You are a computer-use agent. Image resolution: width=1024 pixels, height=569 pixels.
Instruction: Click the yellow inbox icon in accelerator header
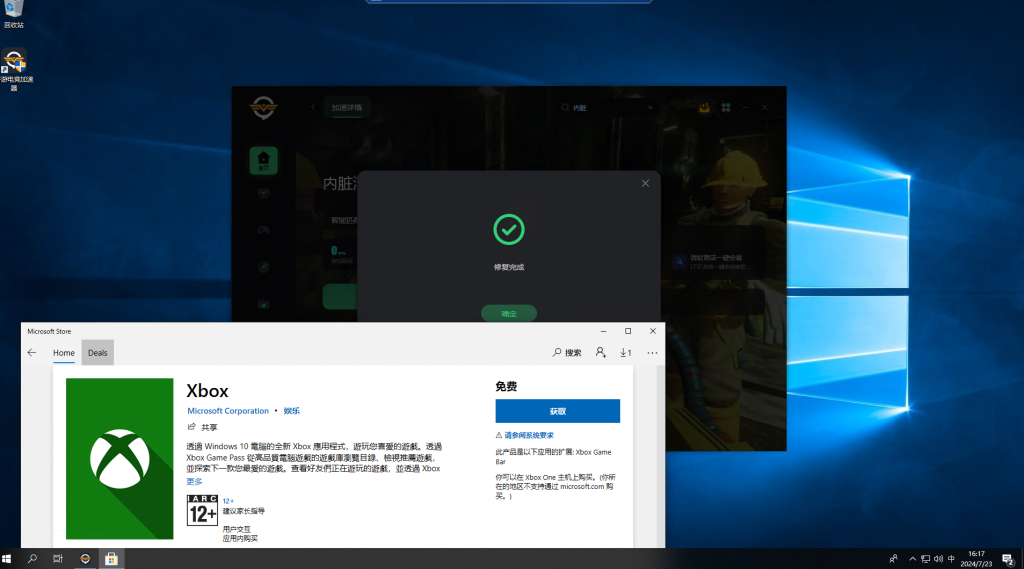click(x=705, y=107)
